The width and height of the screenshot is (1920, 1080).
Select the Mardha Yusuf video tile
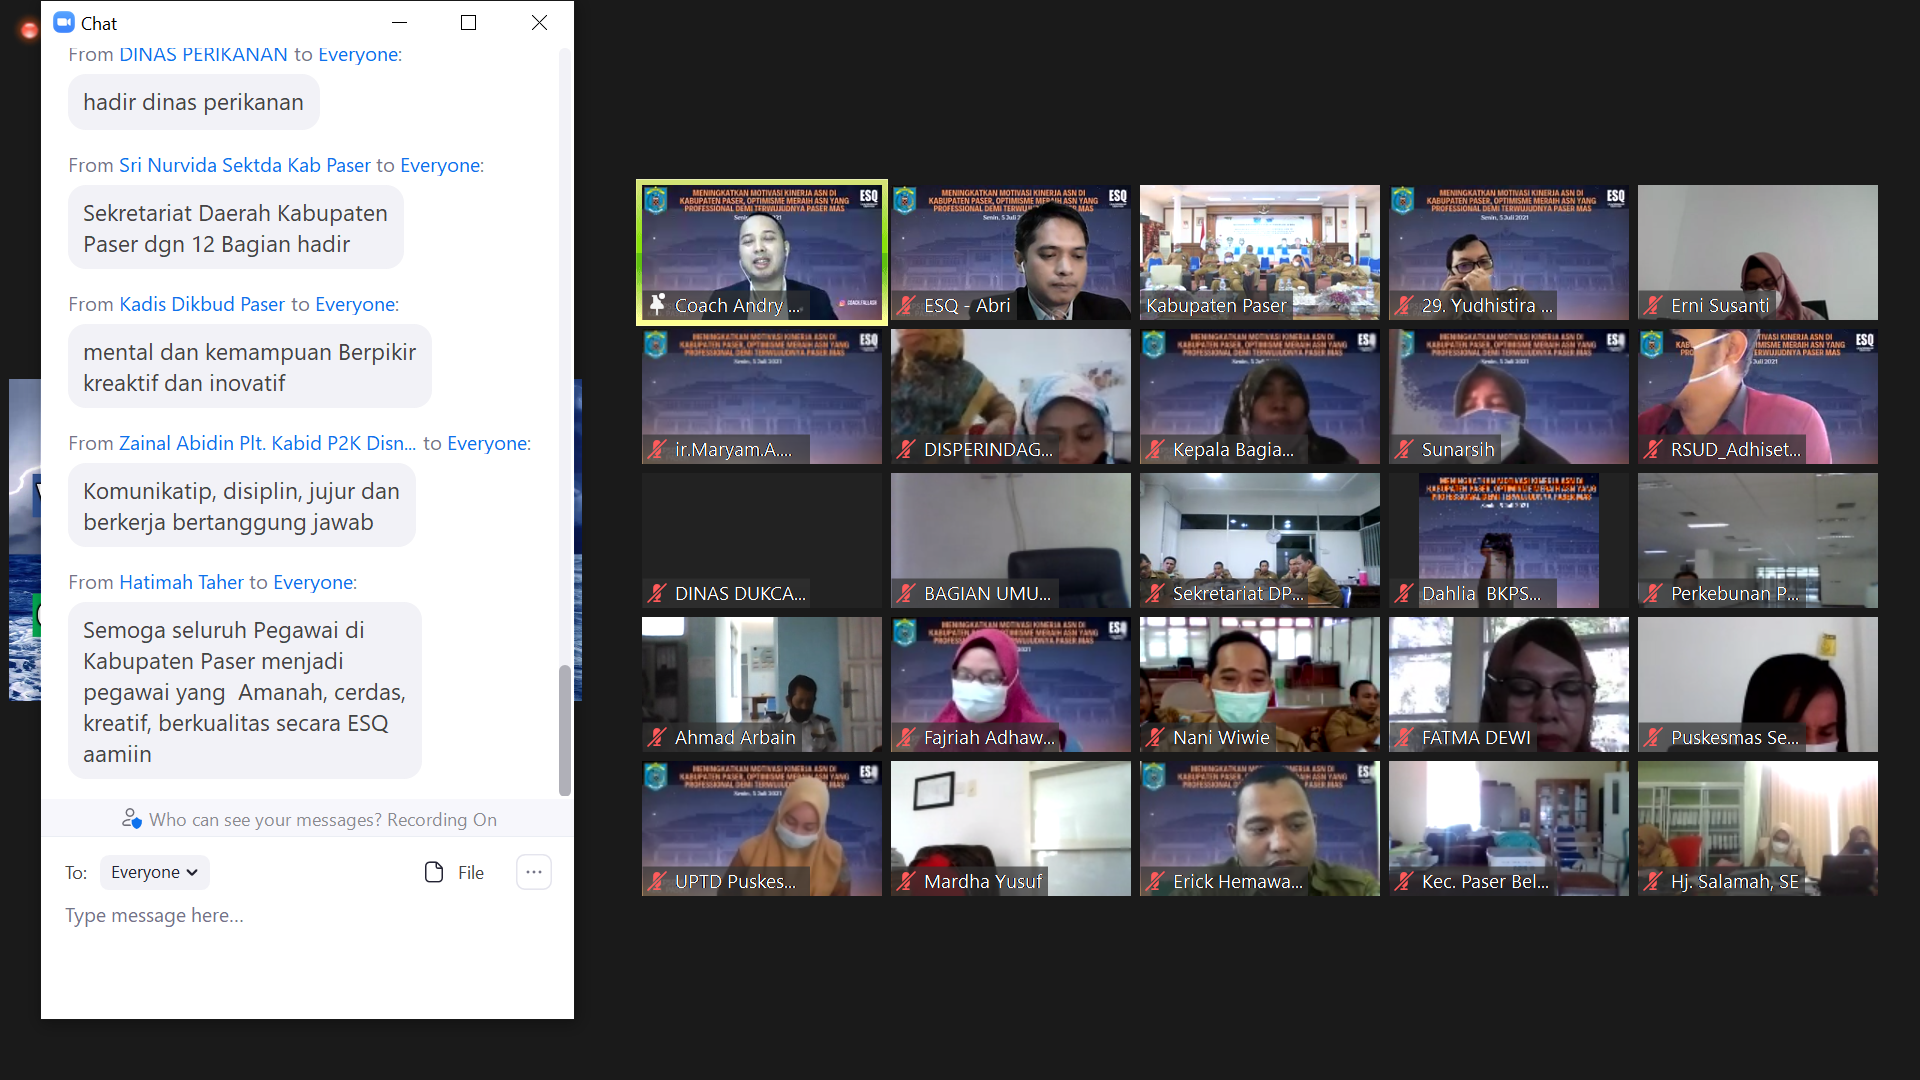click(1010, 827)
